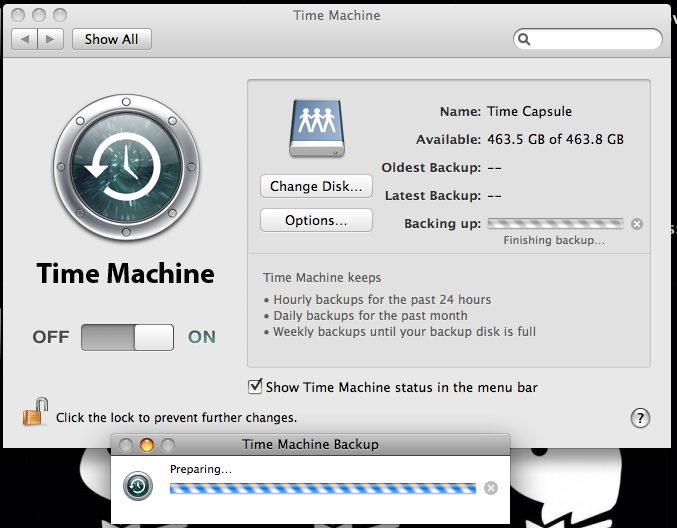Click the Preparing… label
This screenshot has width=677, height=528.
coord(201,469)
